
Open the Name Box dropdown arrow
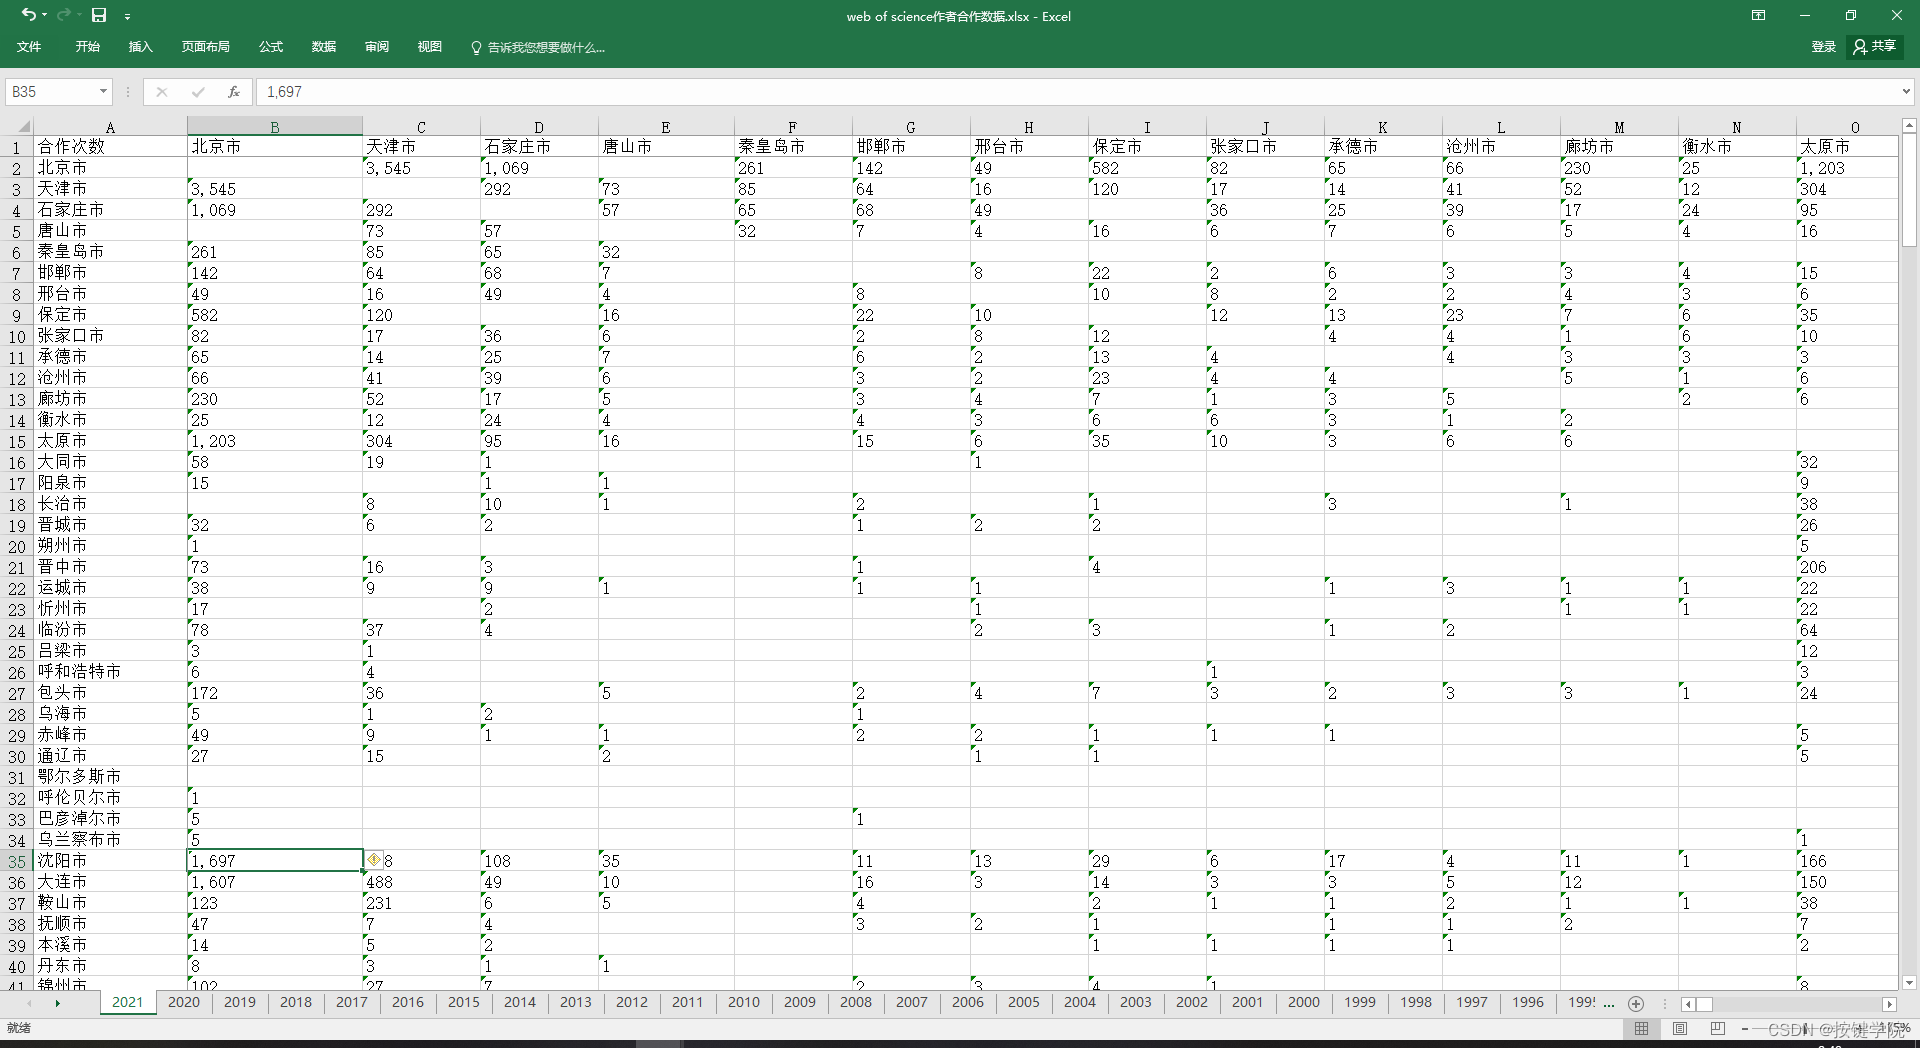(x=103, y=91)
